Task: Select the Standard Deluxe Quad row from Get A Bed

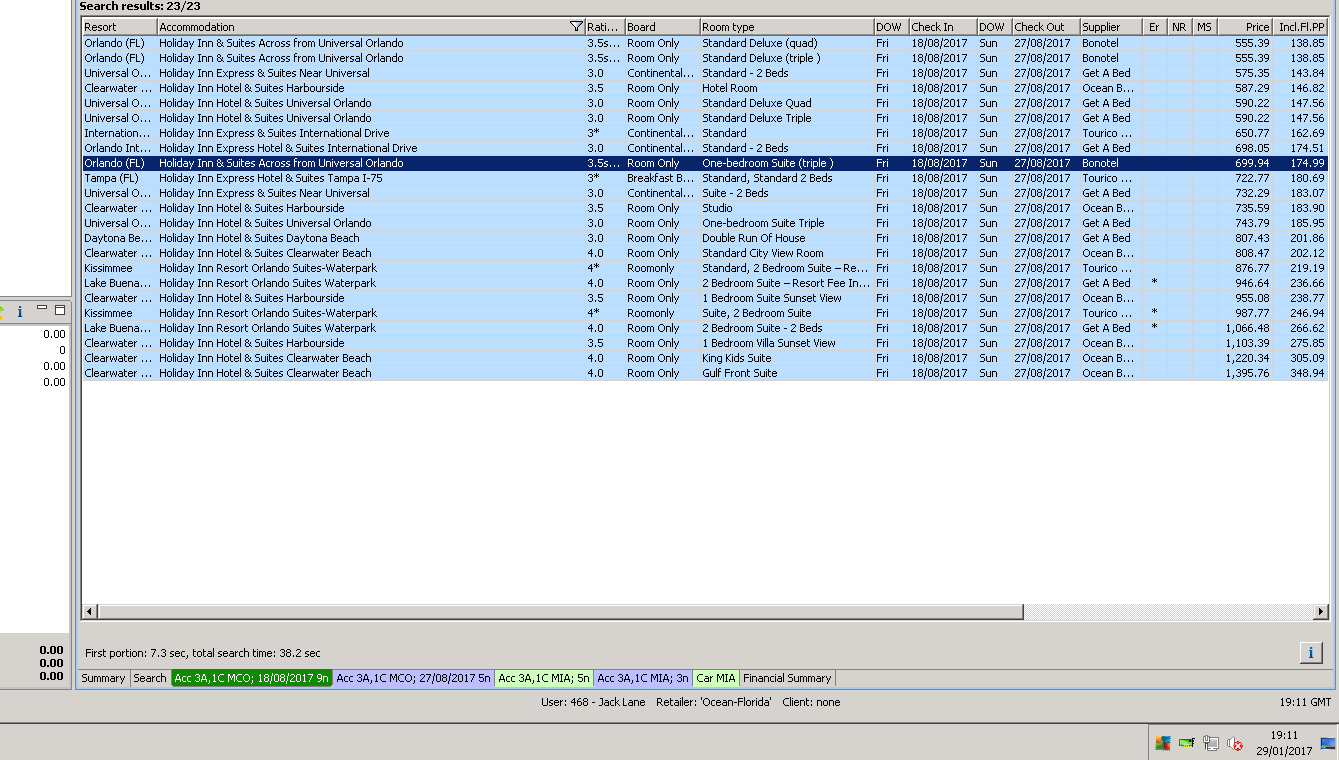Action: [705, 103]
